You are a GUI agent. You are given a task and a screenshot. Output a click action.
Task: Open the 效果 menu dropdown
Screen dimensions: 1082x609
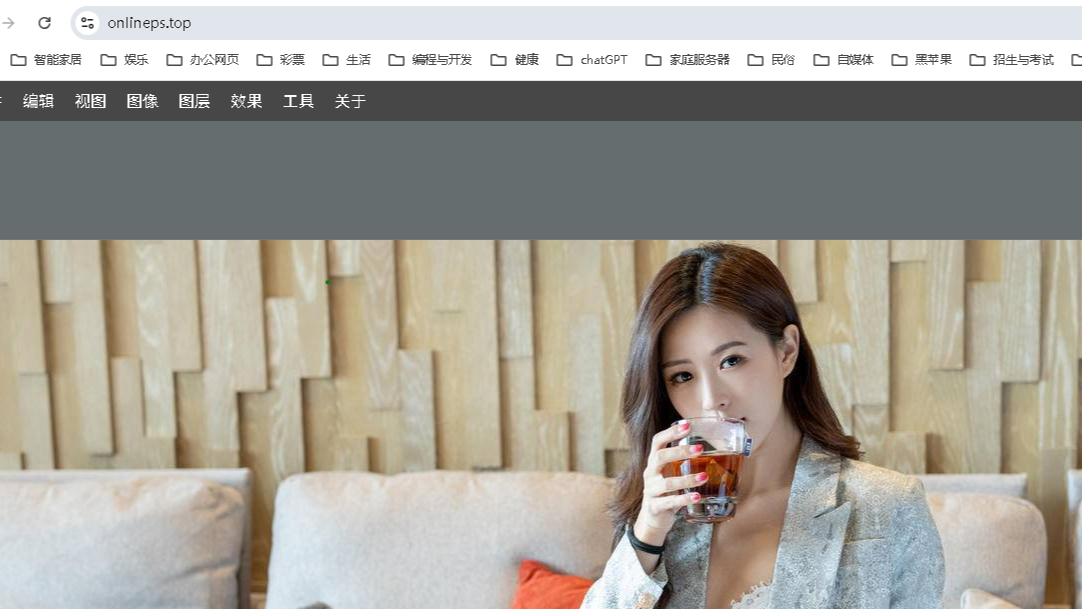click(245, 101)
